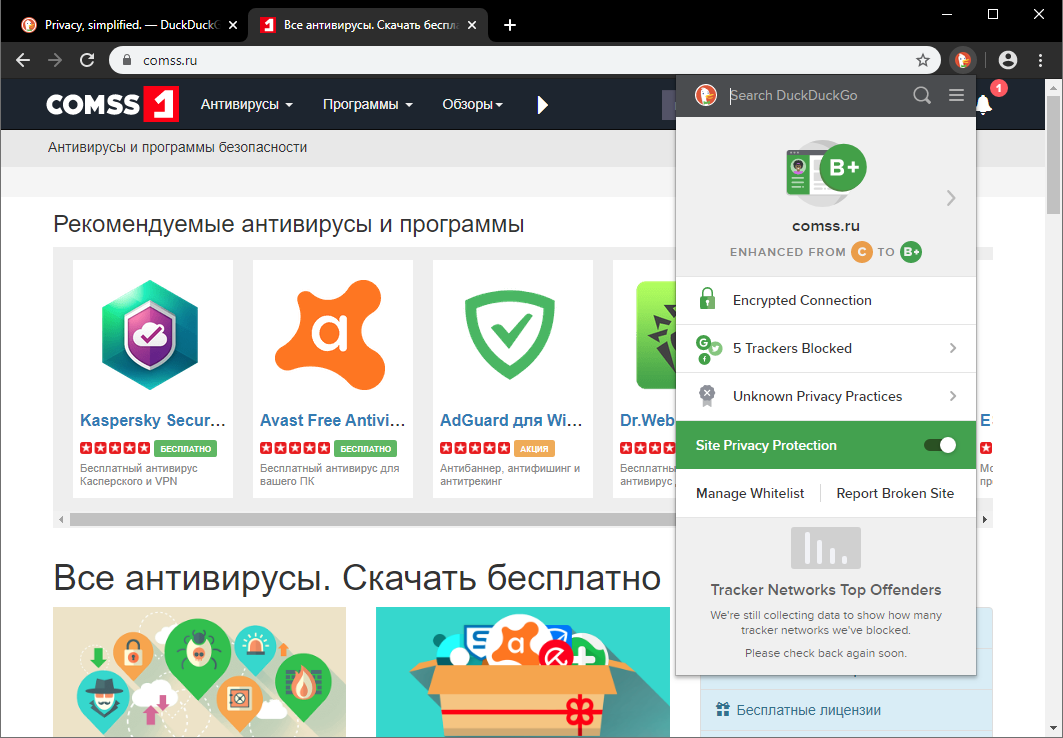Screen dimensions: 1063x738
Task: Open the Chrome profile avatar menu
Action: click(x=1008, y=60)
